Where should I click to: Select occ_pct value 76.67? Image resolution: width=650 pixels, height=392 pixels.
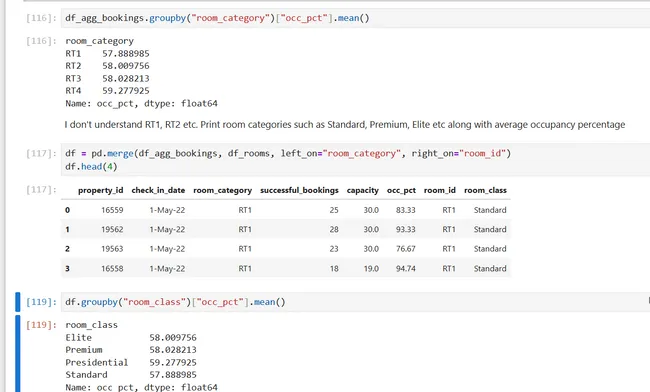click(405, 249)
